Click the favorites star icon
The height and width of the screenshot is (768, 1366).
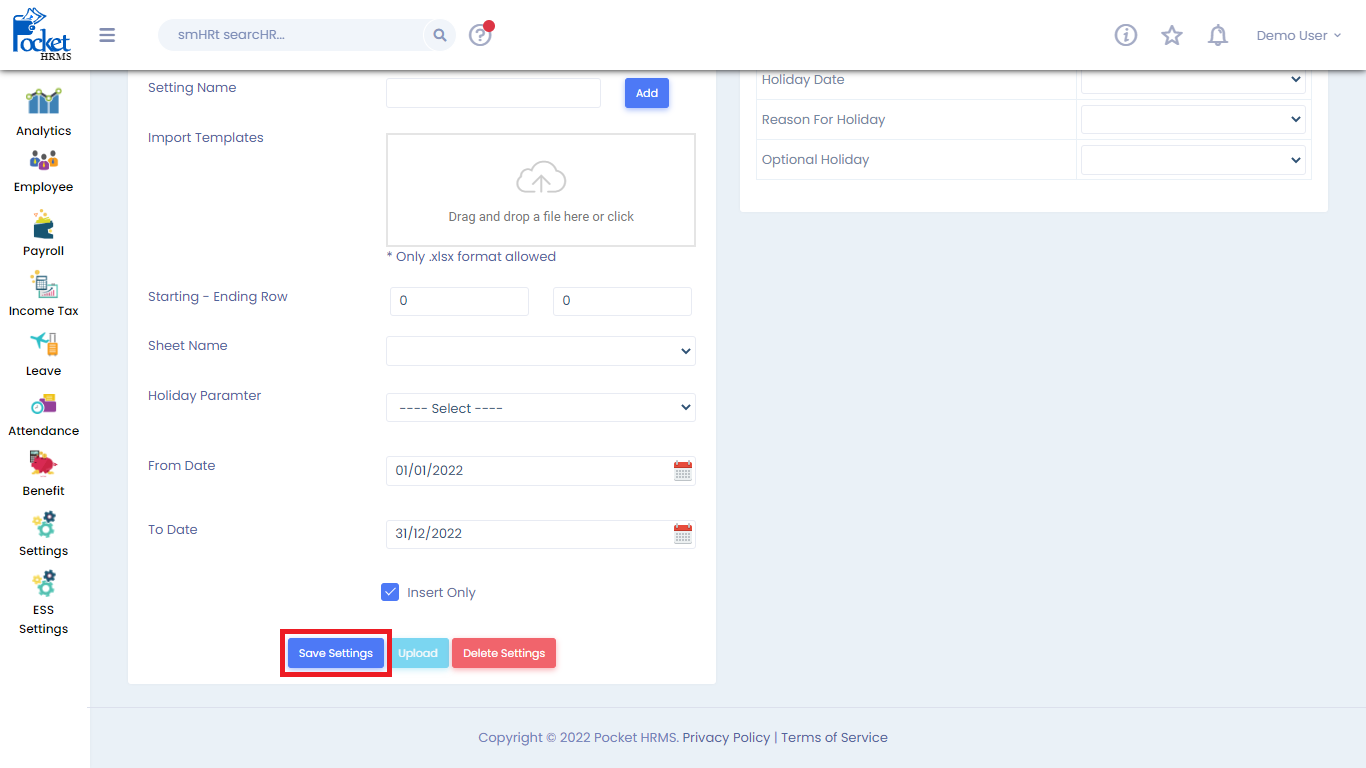tap(1172, 35)
